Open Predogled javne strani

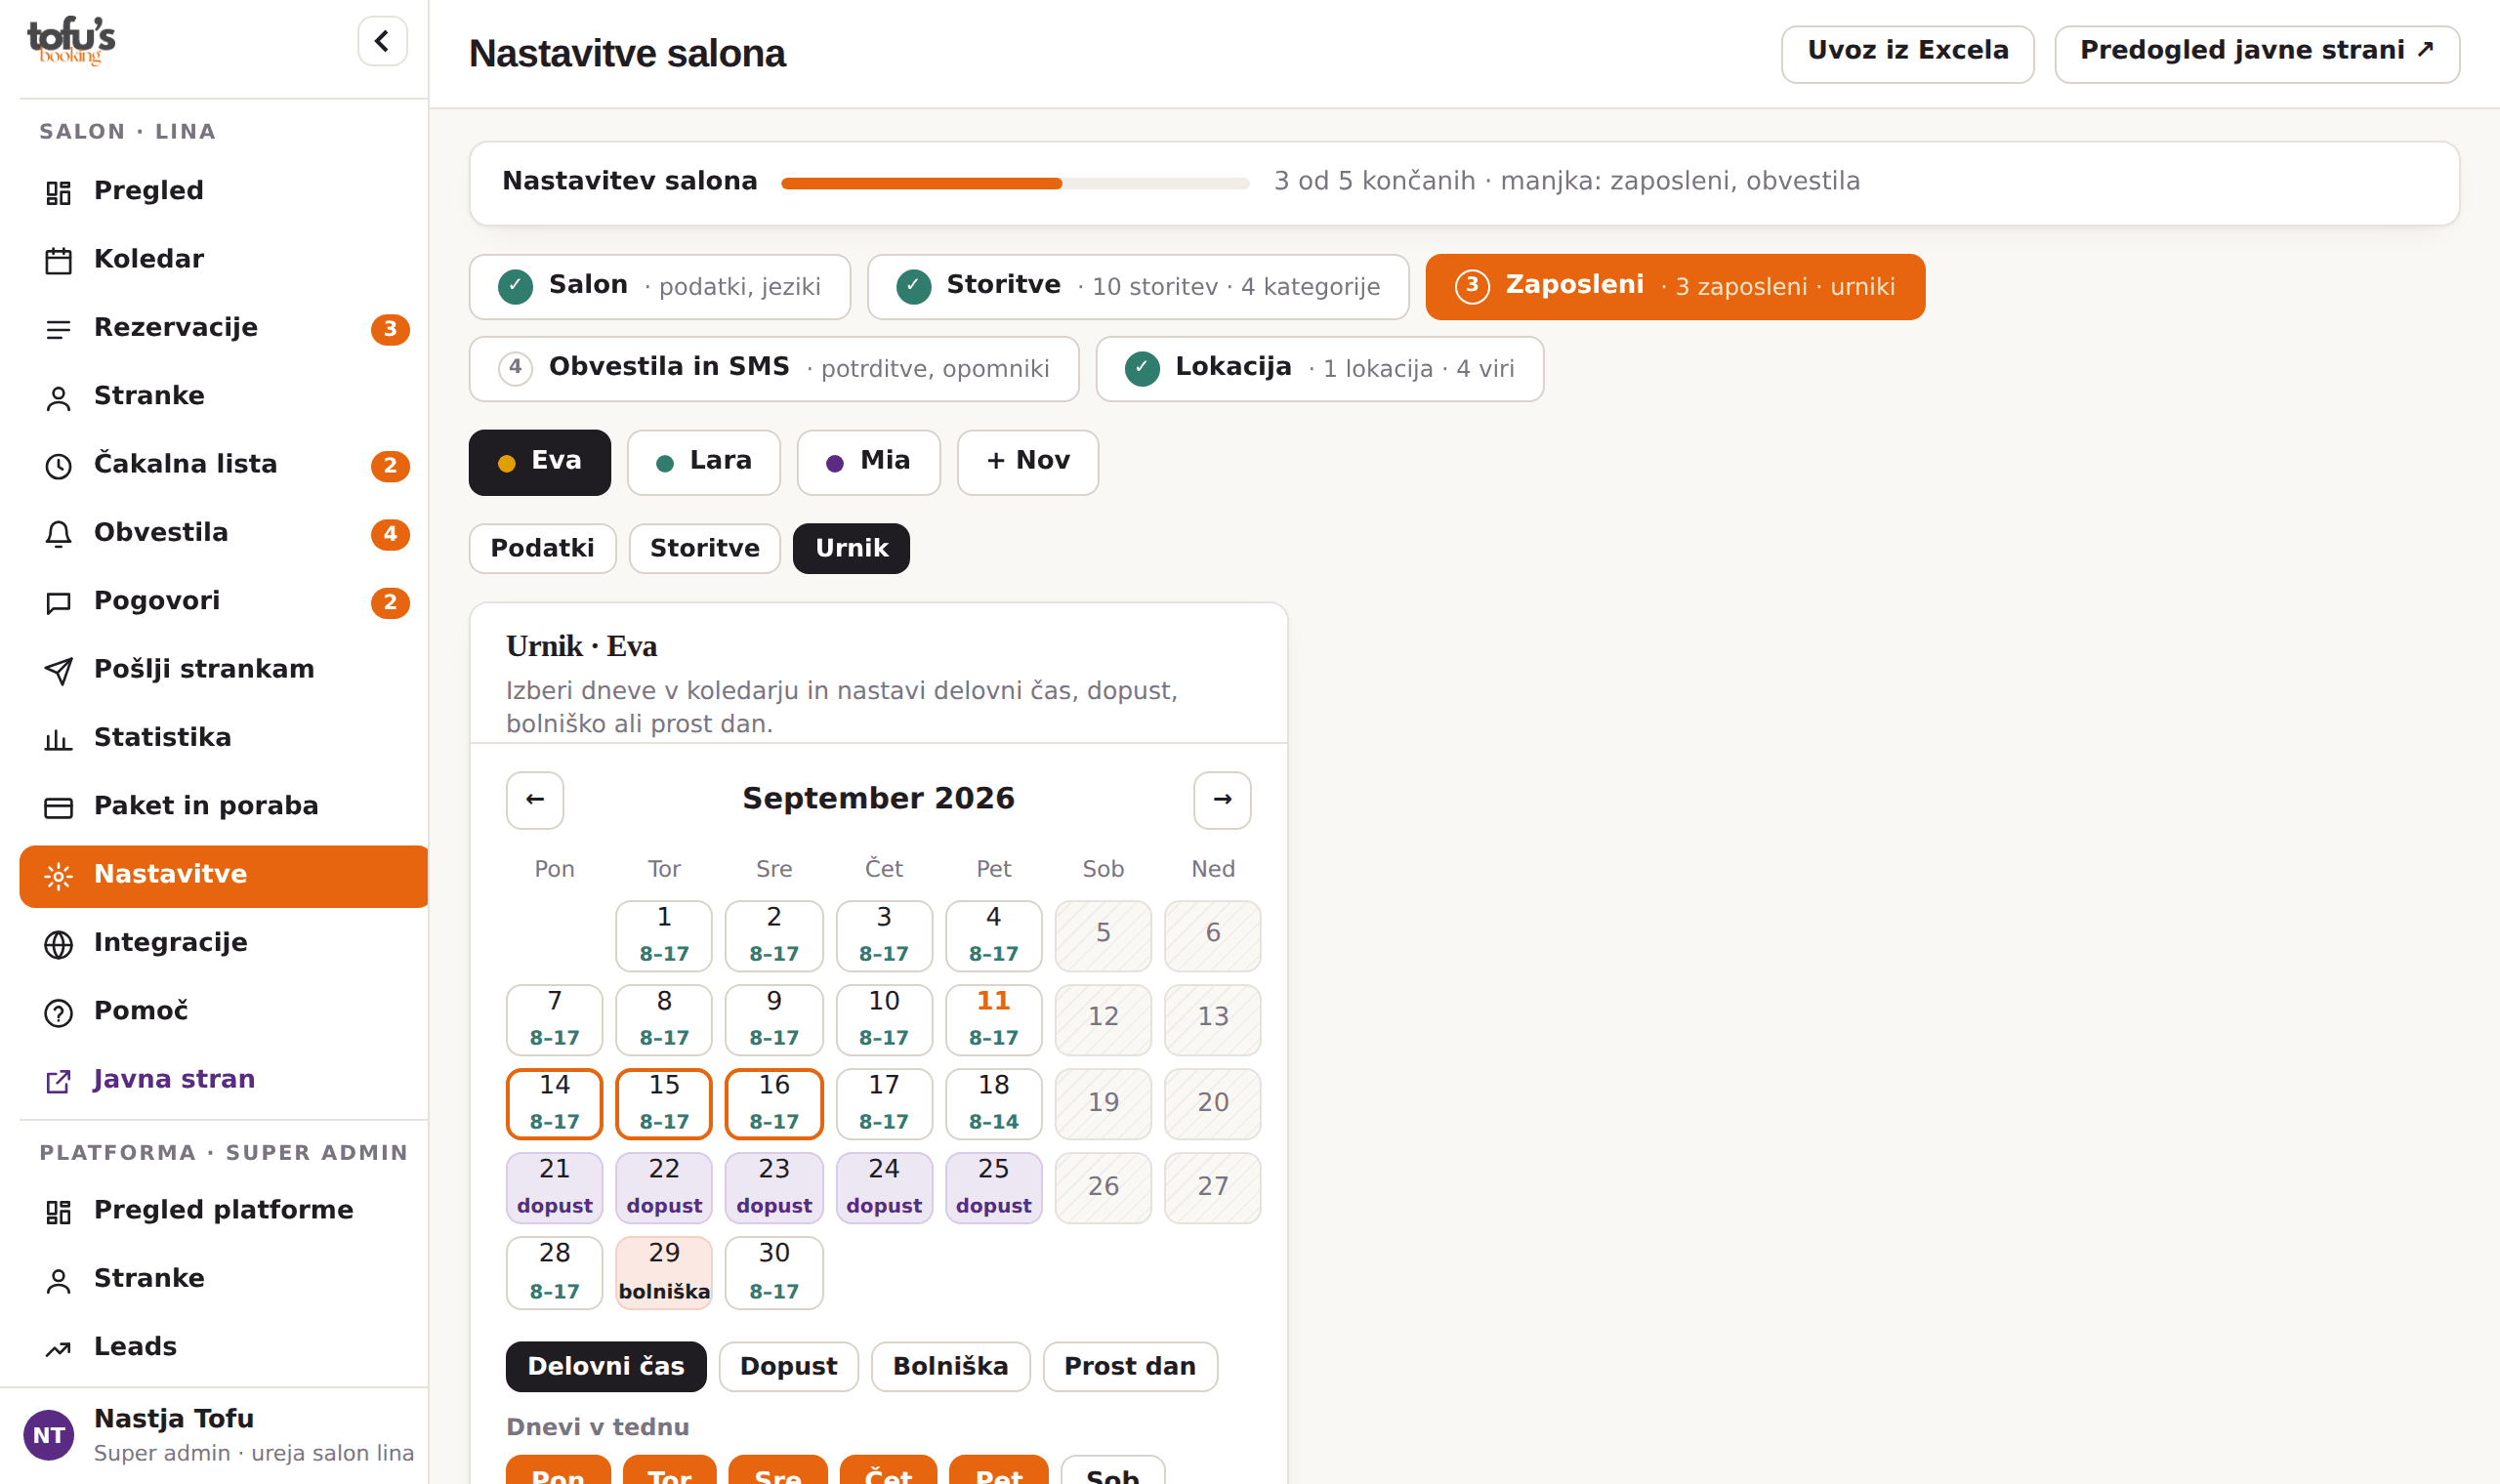[x=2256, y=53]
